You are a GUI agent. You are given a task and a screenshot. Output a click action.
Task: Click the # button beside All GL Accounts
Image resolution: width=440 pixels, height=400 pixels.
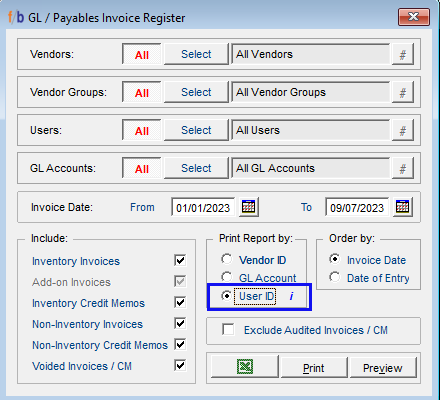coord(403,168)
